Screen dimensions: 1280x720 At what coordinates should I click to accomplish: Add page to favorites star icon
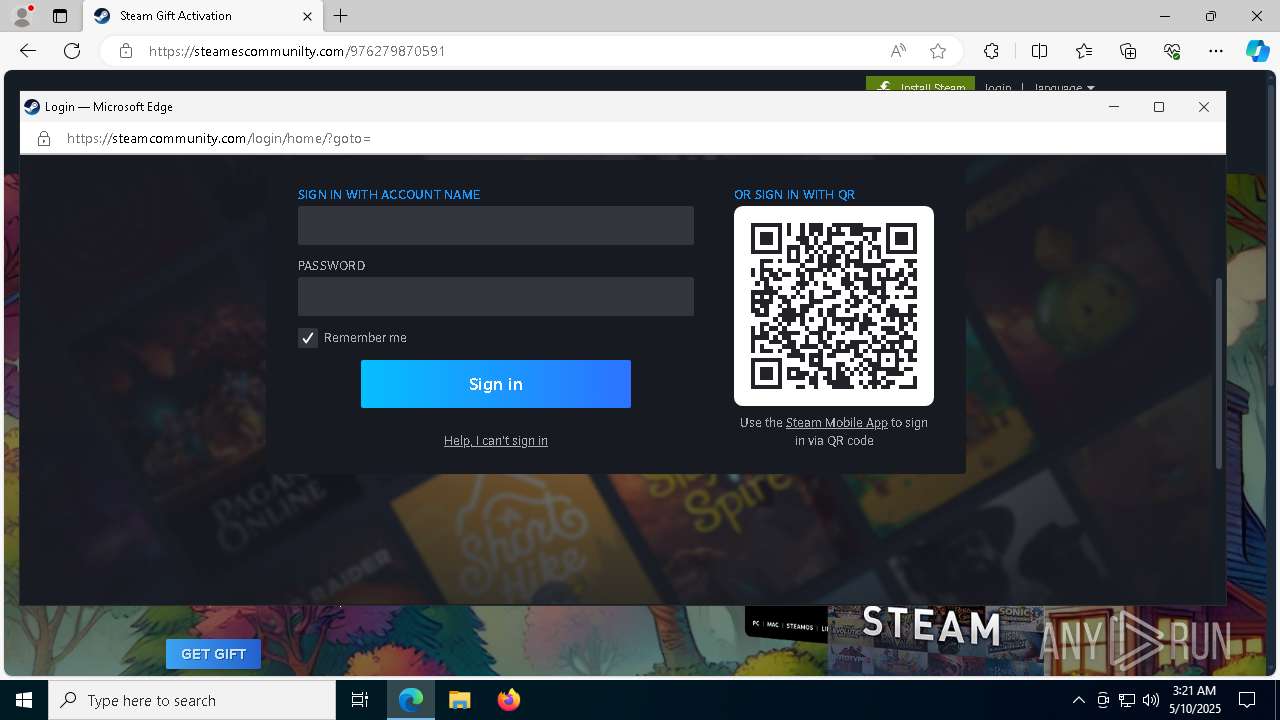click(x=938, y=51)
